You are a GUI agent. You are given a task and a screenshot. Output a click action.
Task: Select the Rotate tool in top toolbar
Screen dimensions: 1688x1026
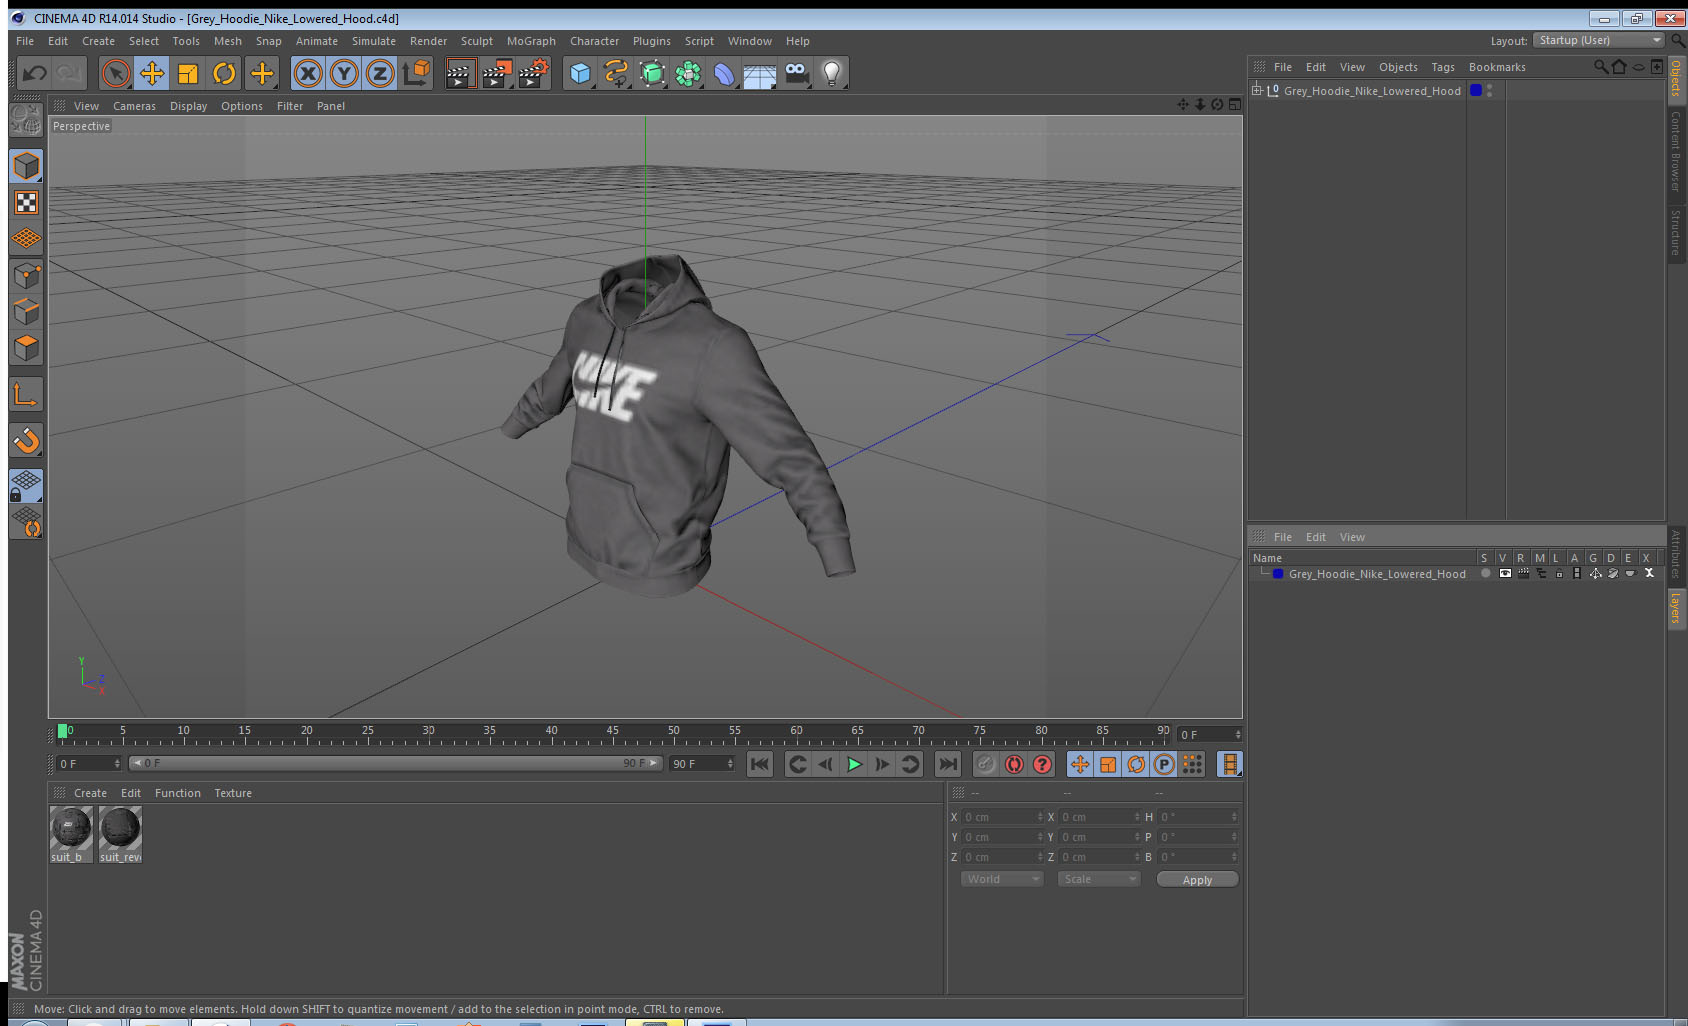point(224,73)
